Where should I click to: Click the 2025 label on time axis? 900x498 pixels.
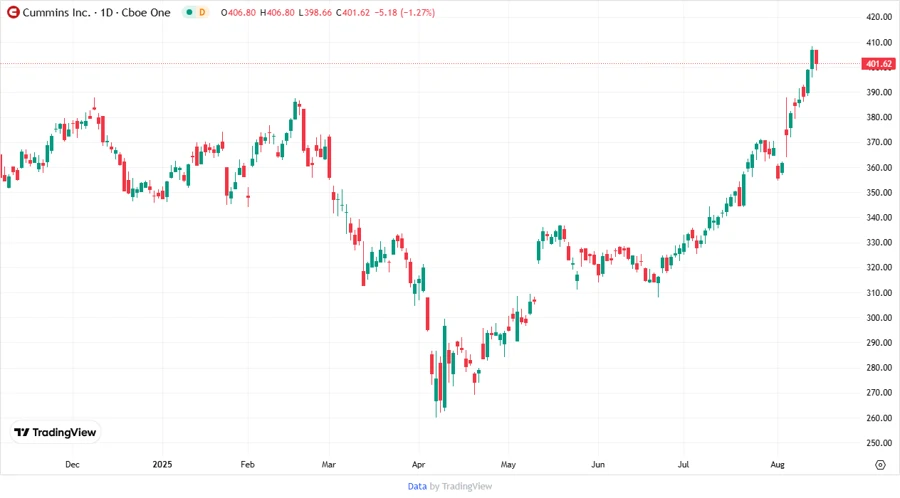pyautogui.click(x=162, y=465)
